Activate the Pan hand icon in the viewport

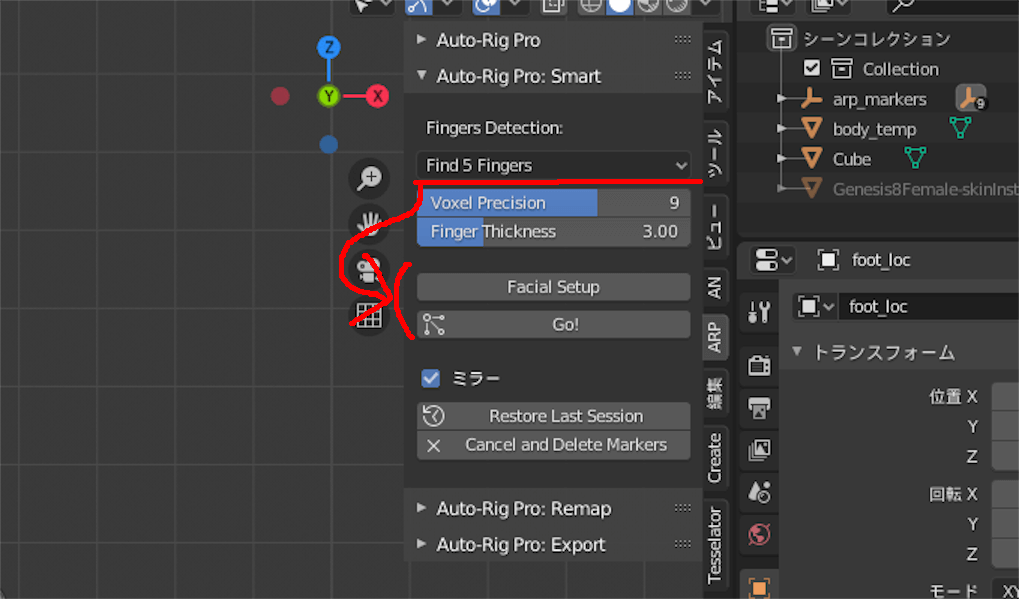point(369,222)
